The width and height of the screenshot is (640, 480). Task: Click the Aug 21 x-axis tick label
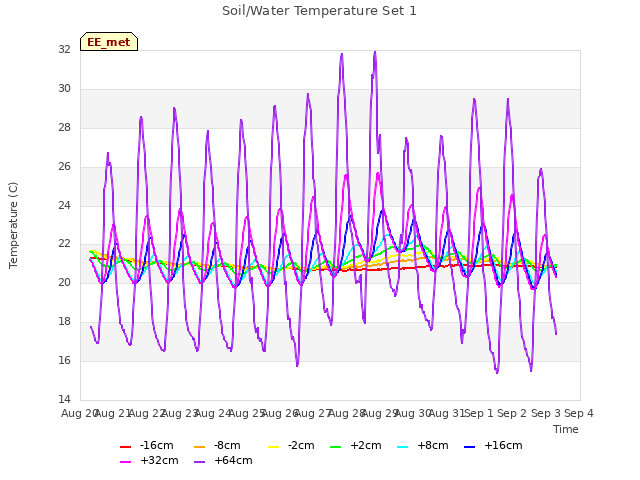click(113, 413)
